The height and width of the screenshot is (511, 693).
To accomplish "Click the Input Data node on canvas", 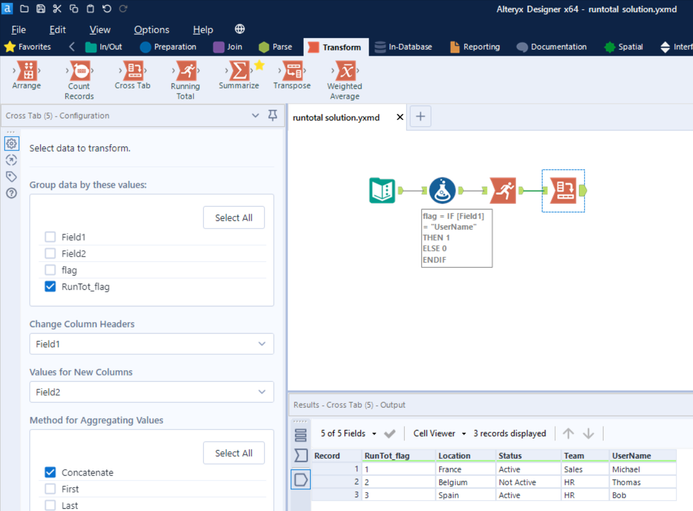I will click(x=382, y=191).
